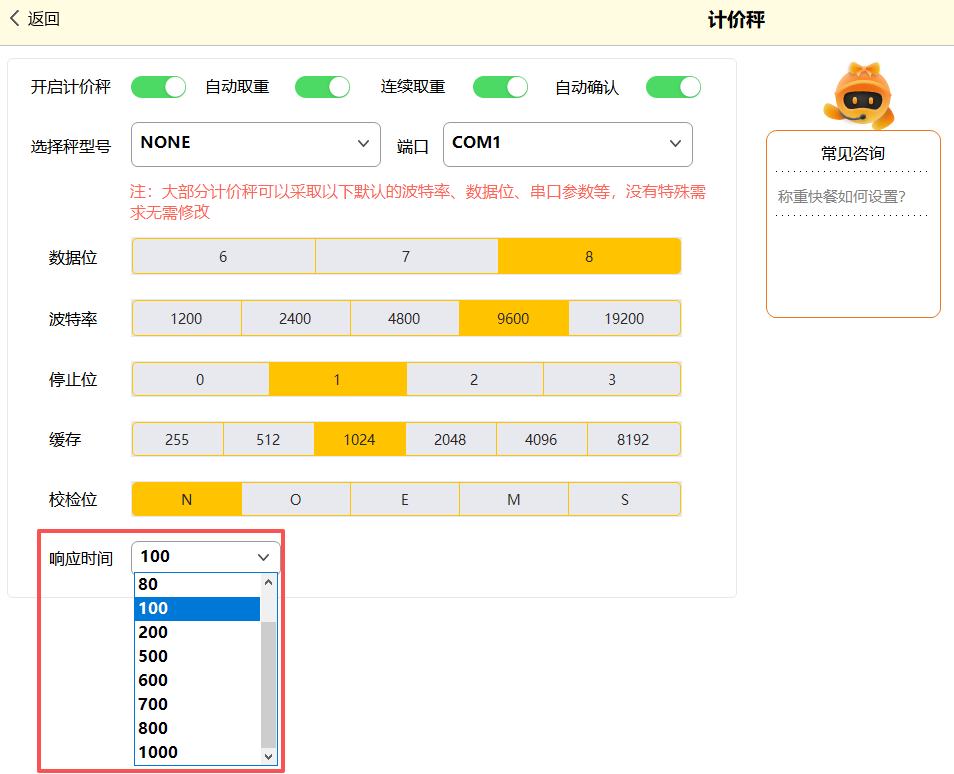Set data bits to 7
The image size is (954, 774).
(406, 256)
